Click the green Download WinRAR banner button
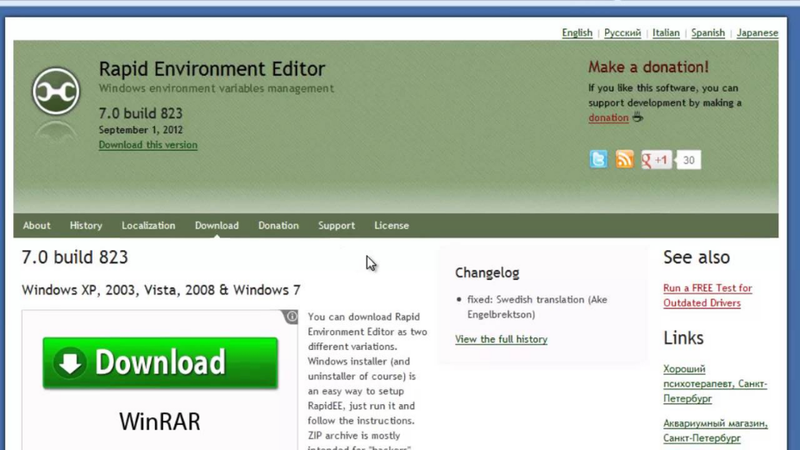The height and width of the screenshot is (450, 800). click(x=160, y=363)
